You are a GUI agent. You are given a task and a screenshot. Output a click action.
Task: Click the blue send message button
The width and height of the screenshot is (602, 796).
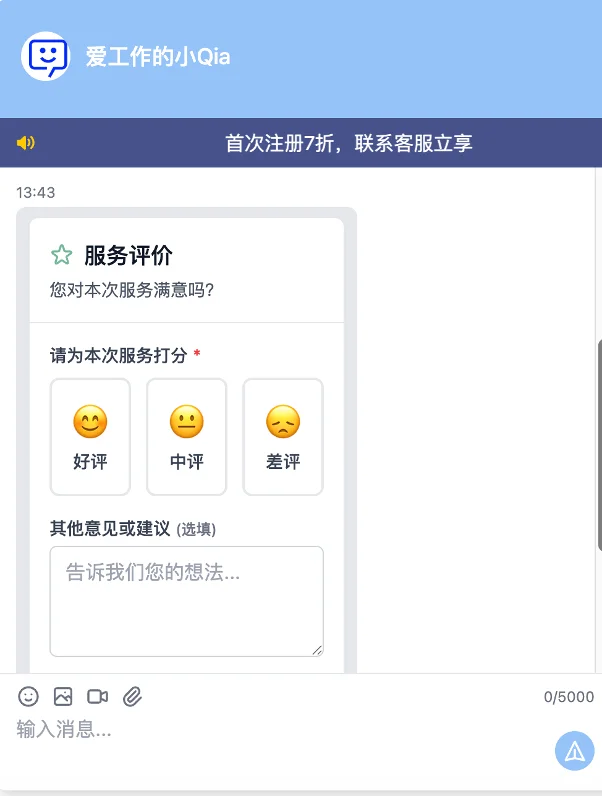tap(574, 751)
